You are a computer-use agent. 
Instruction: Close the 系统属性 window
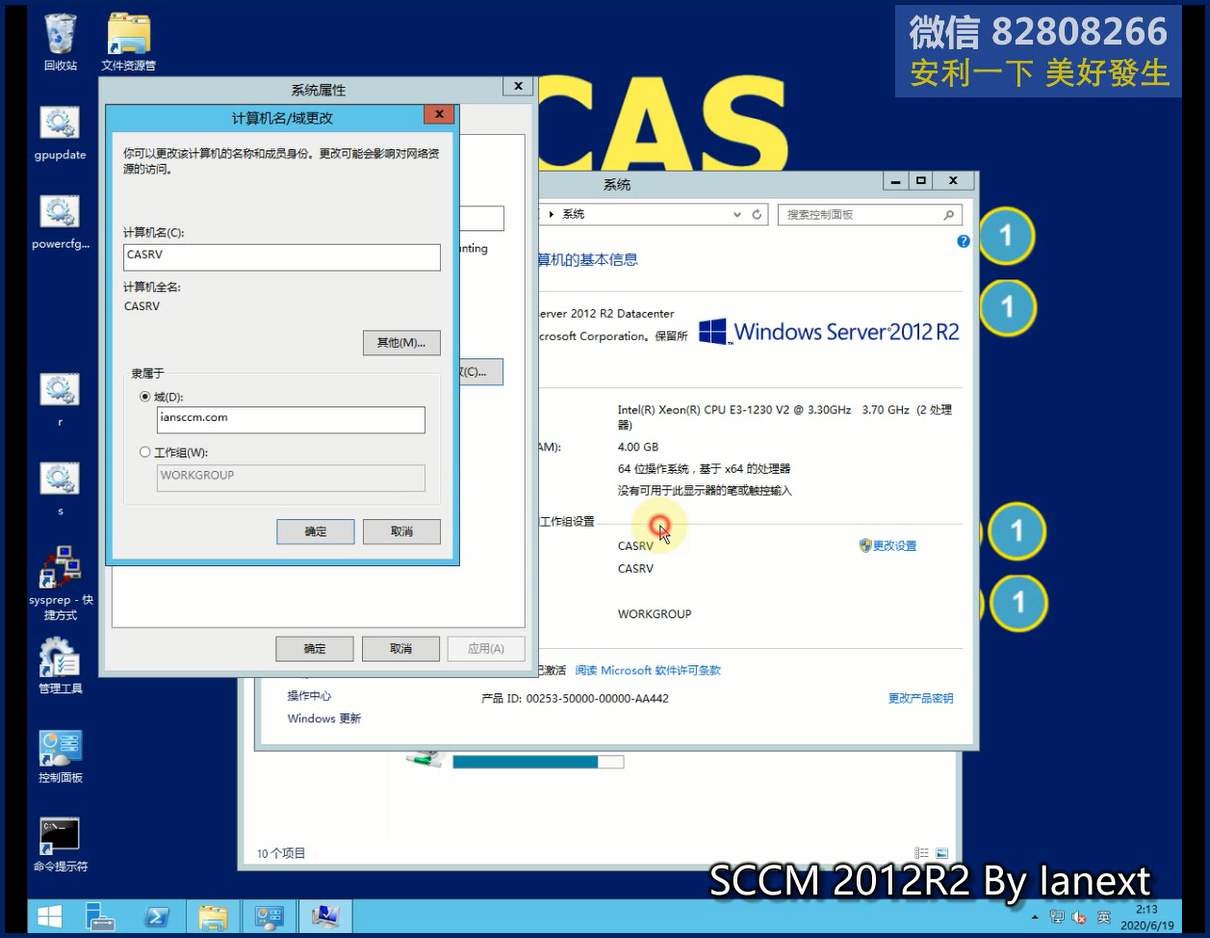pos(517,86)
